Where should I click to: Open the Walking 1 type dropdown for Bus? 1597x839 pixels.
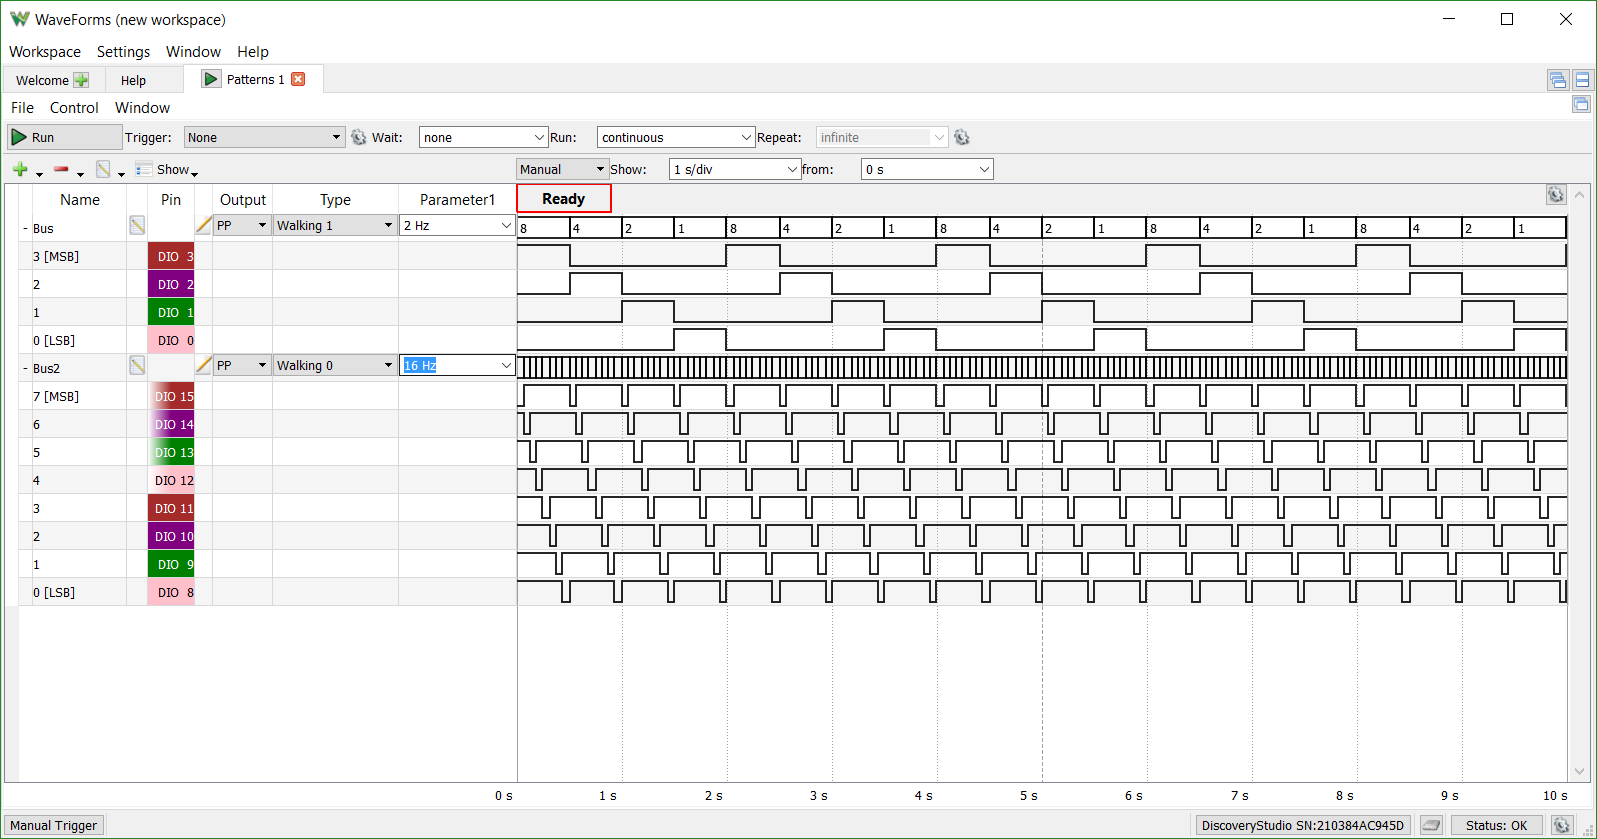[335, 225]
